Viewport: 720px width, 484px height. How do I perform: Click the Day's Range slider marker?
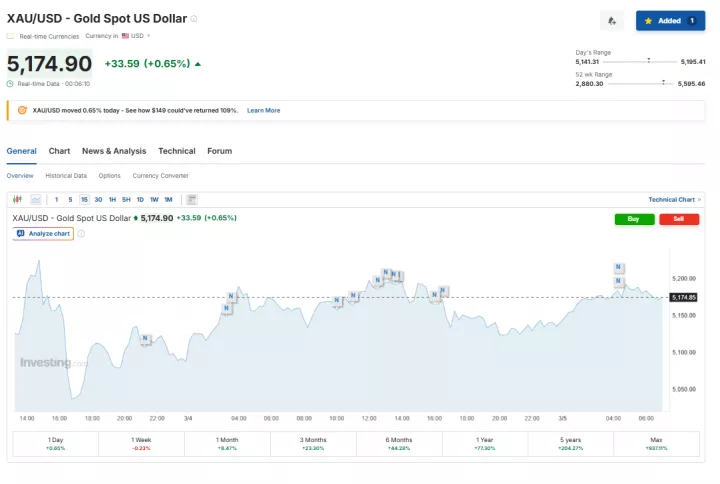click(649, 61)
